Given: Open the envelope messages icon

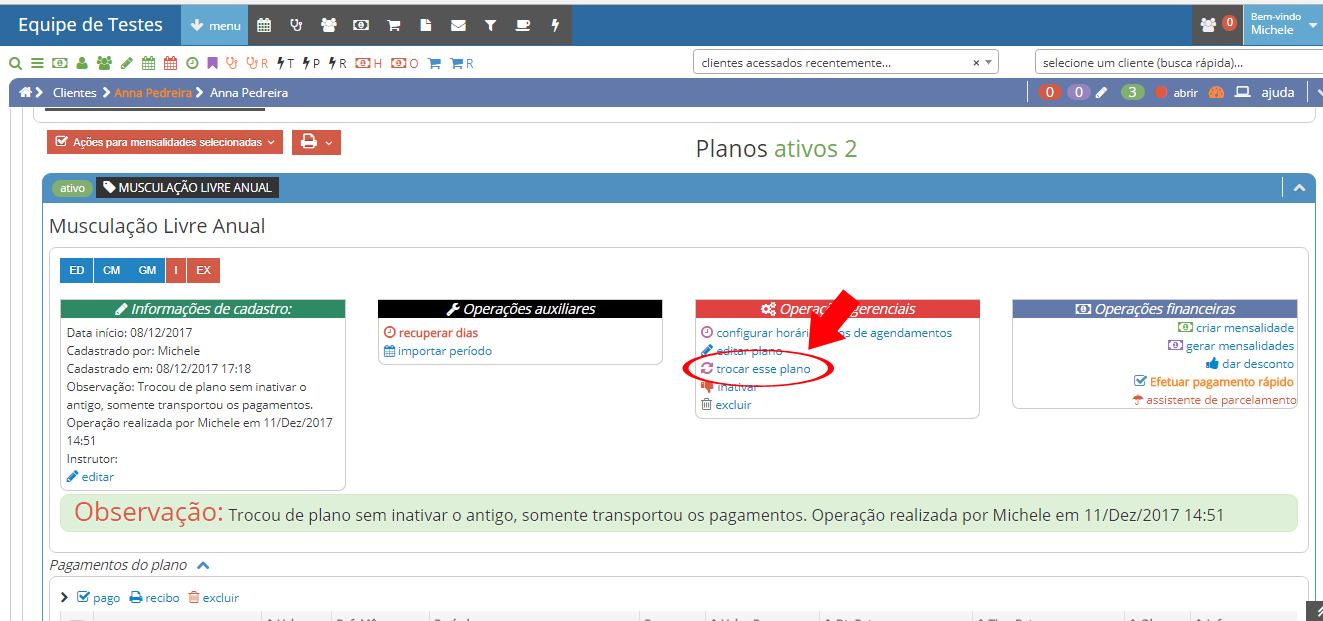Looking at the screenshot, I should tap(458, 25).
